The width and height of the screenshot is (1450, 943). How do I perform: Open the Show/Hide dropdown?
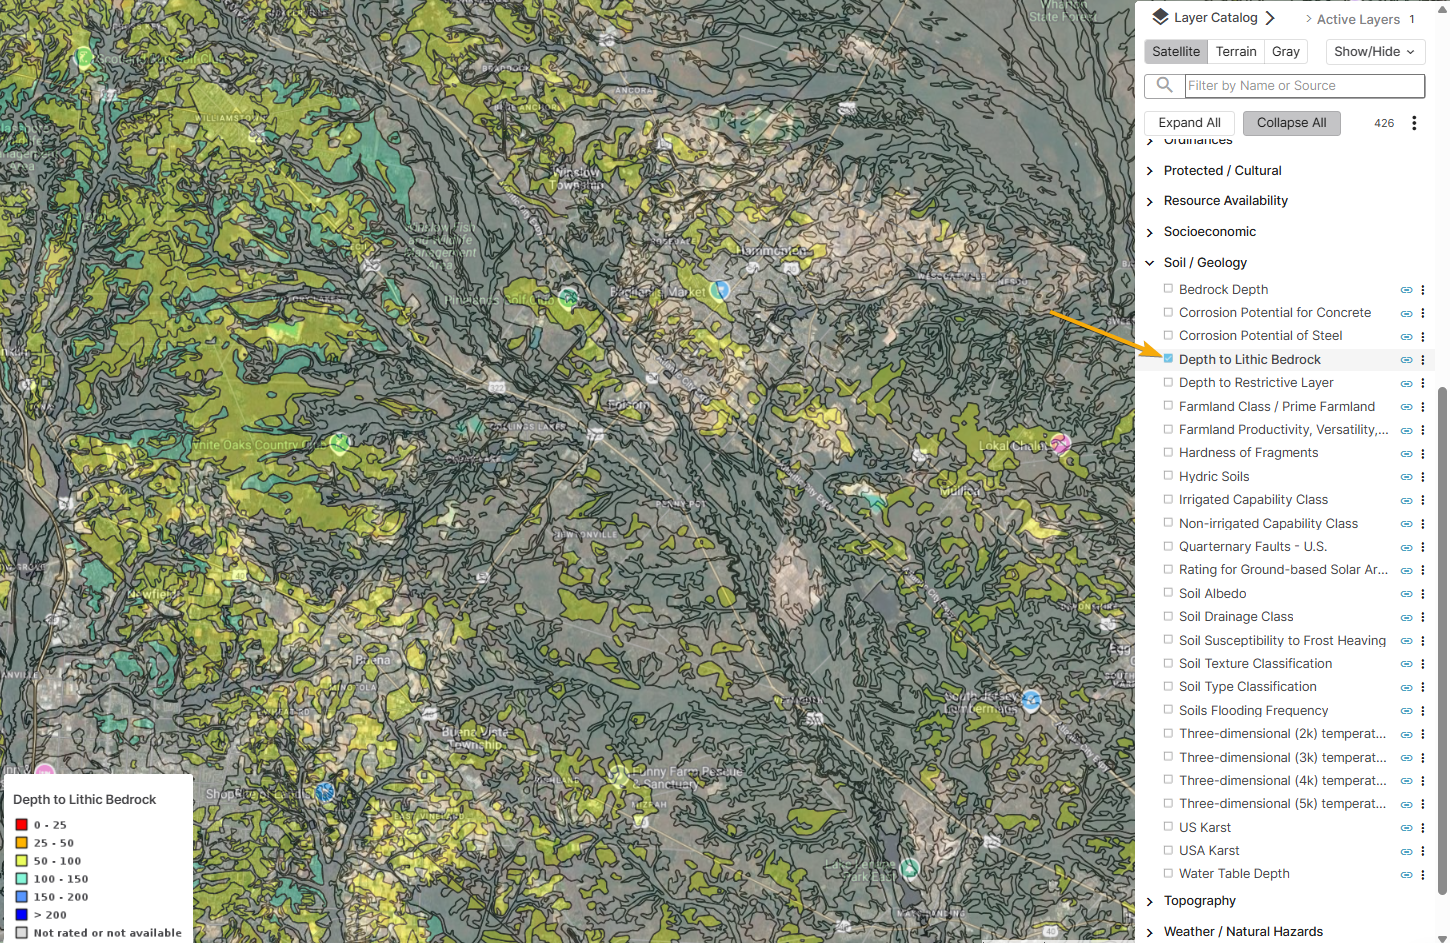click(1375, 51)
